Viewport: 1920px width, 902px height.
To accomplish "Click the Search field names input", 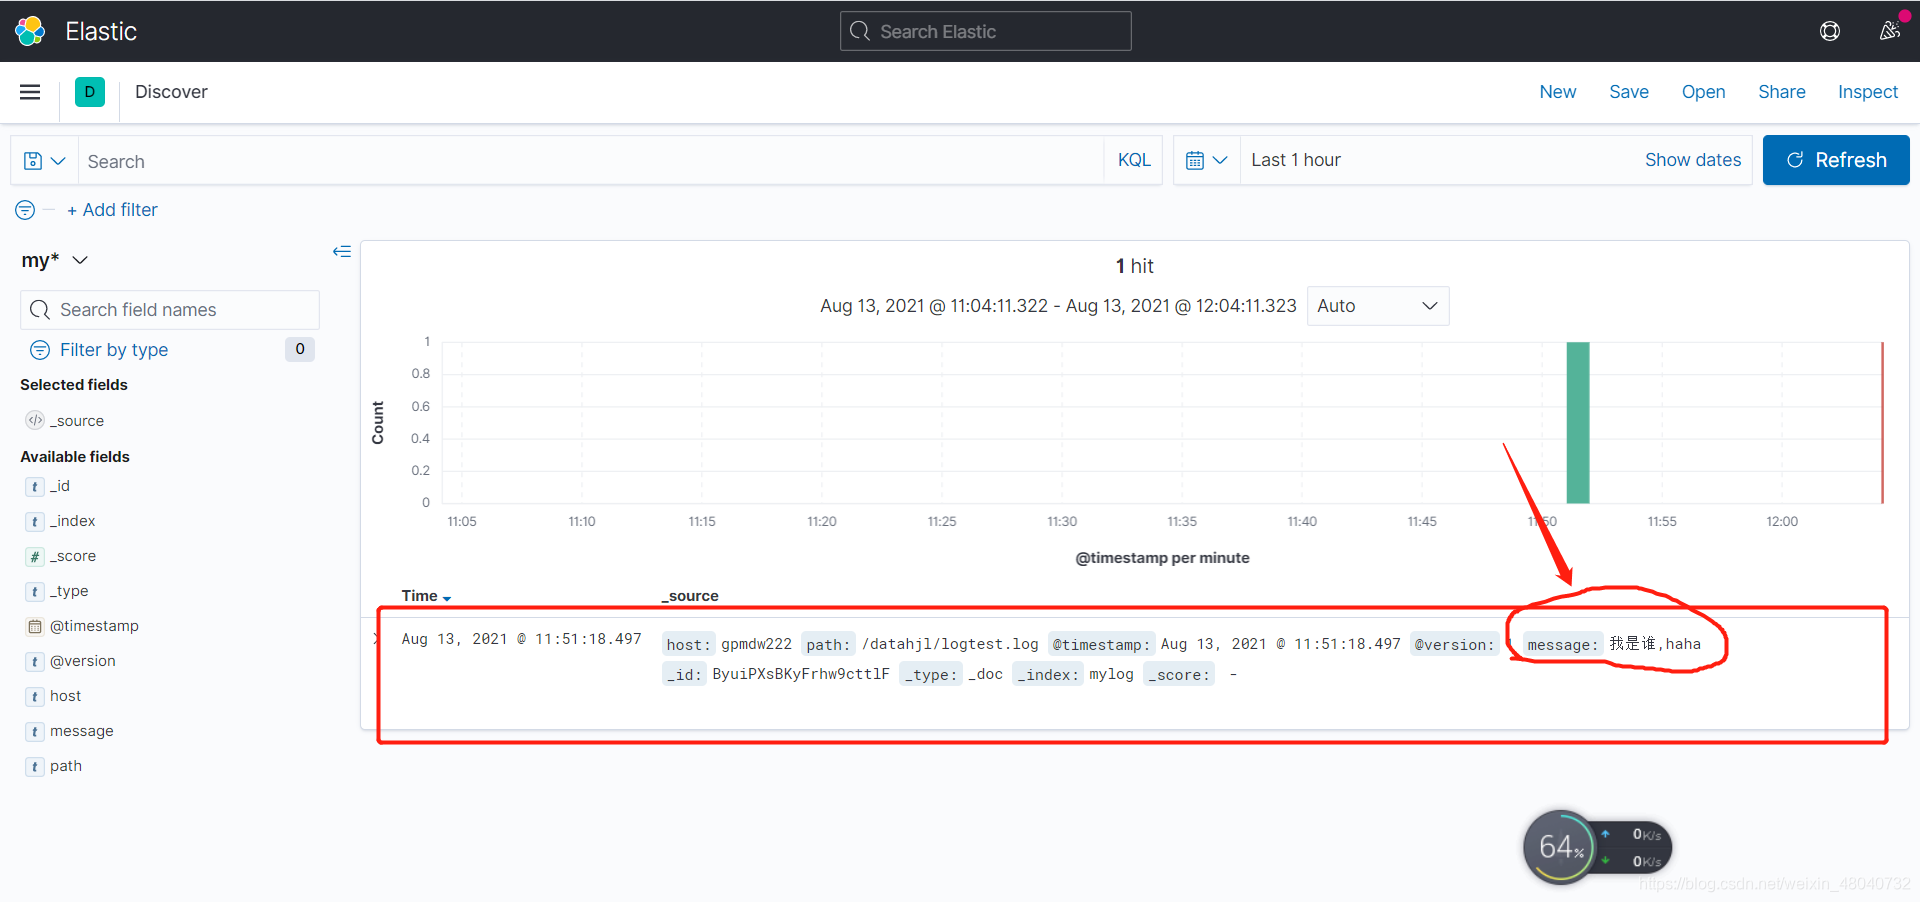I will 170,310.
